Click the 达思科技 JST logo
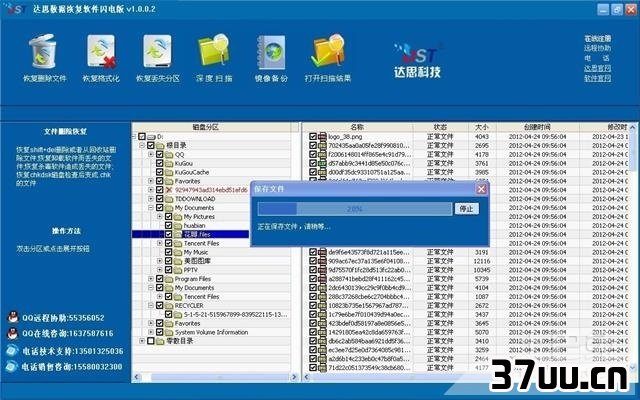This screenshot has width=640, height=400. (x=417, y=60)
